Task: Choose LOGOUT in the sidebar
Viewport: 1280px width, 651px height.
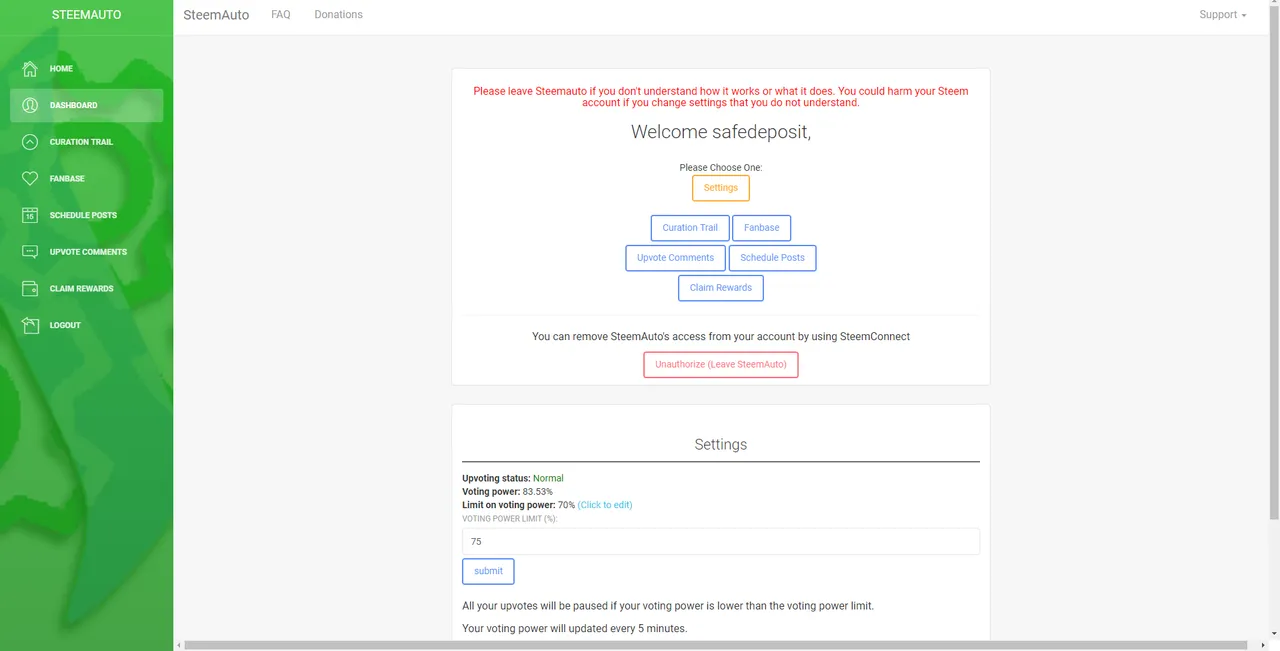Action: [87, 325]
